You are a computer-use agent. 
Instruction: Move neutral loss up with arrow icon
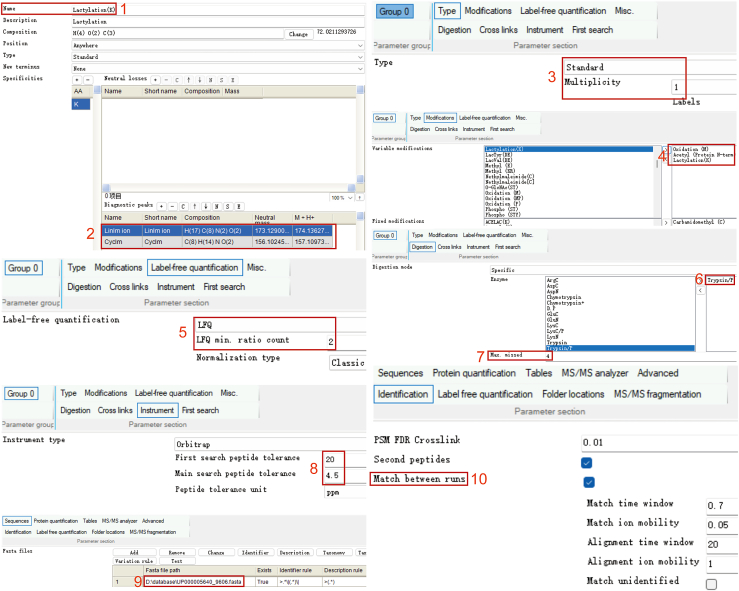click(189, 80)
